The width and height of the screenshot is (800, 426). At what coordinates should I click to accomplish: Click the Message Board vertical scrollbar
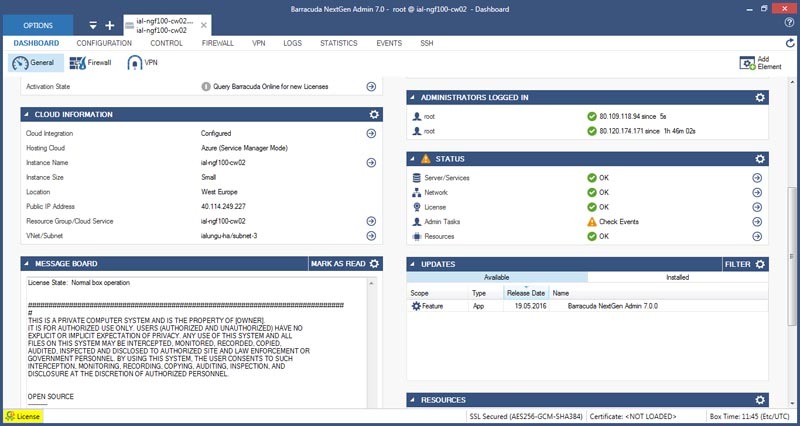coord(372,342)
